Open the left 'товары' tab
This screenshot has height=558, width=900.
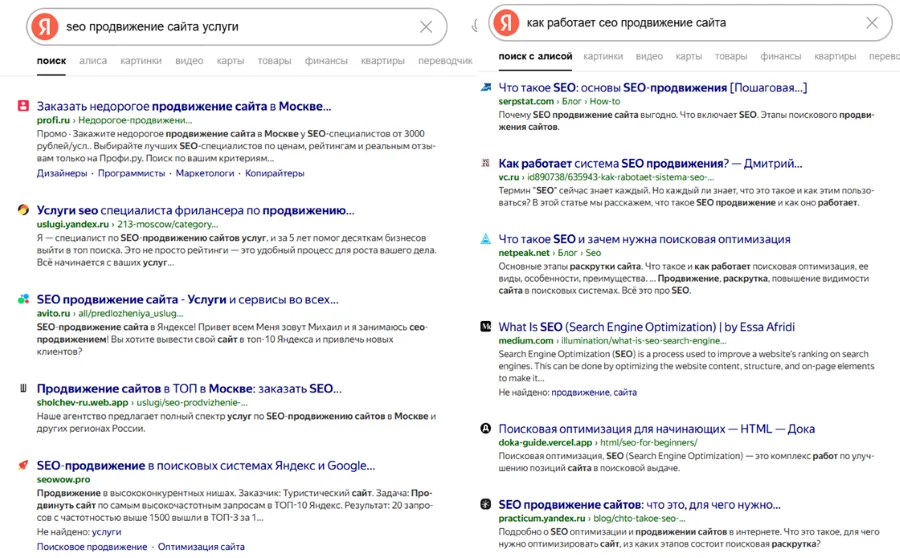coord(274,60)
